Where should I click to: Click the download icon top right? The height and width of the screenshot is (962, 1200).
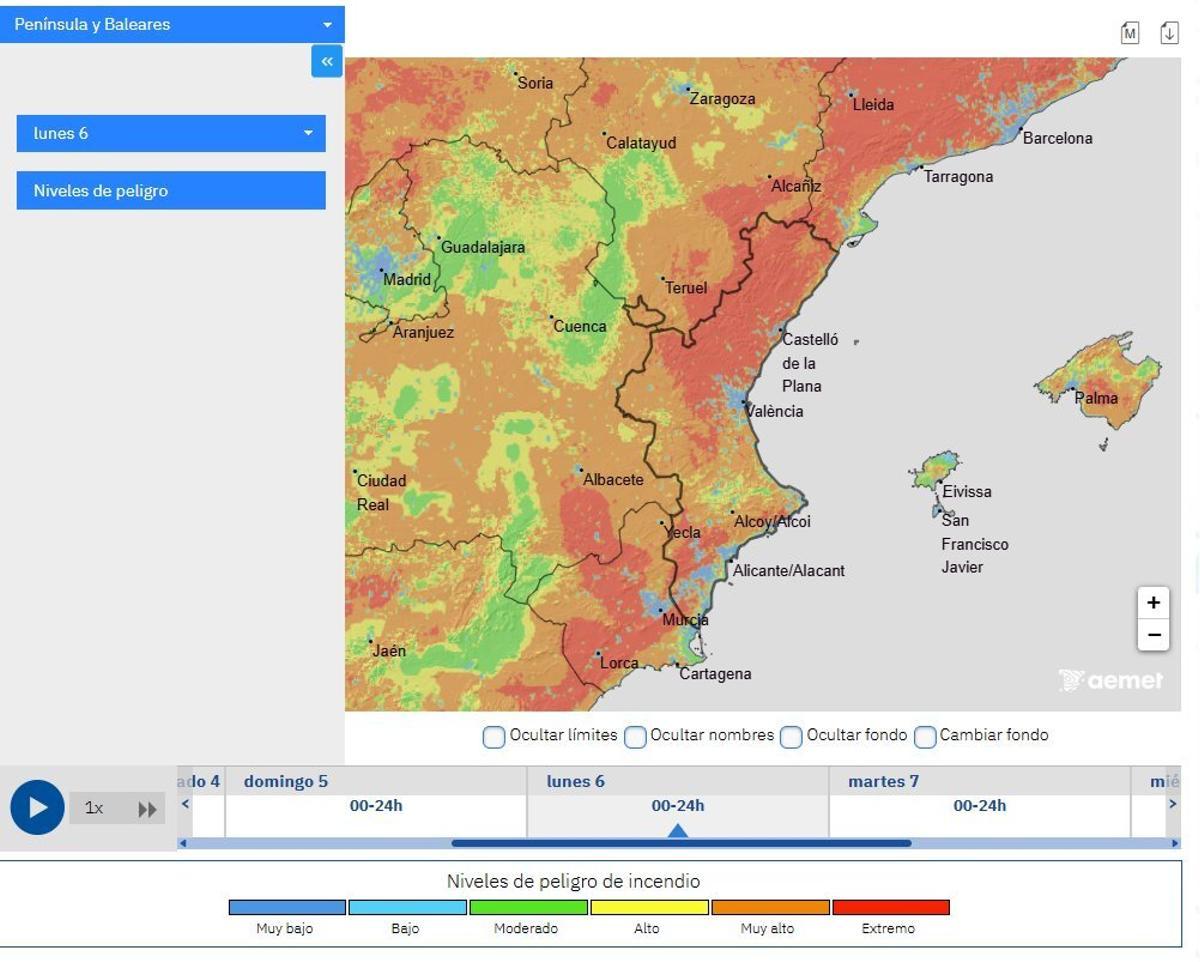[1169, 32]
